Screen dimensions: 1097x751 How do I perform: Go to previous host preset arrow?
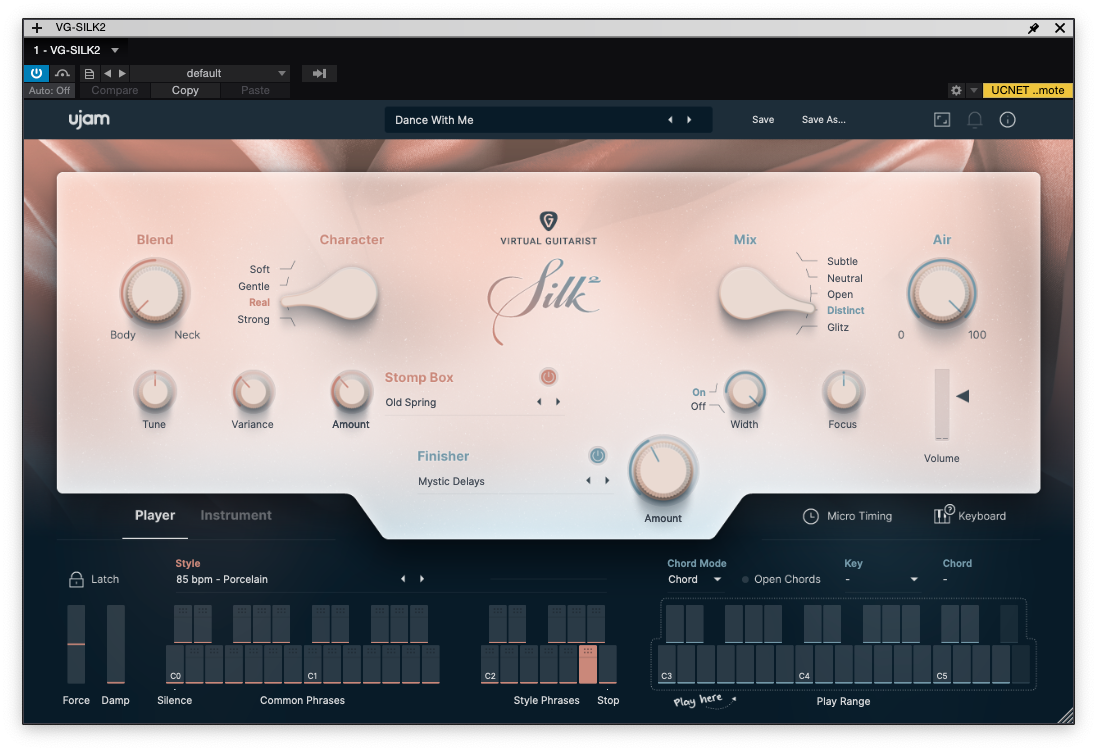[107, 73]
